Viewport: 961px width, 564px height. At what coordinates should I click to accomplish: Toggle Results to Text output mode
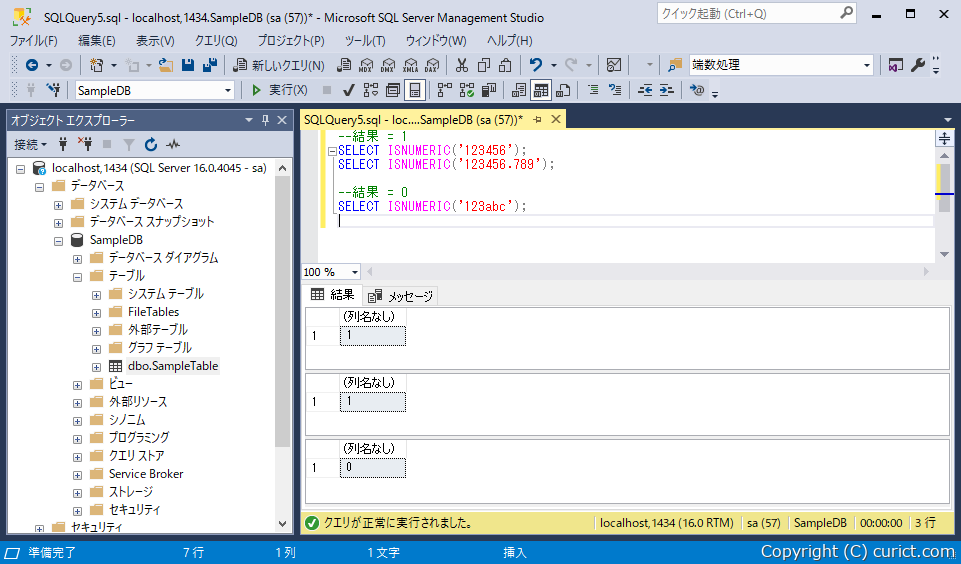click(x=518, y=91)
